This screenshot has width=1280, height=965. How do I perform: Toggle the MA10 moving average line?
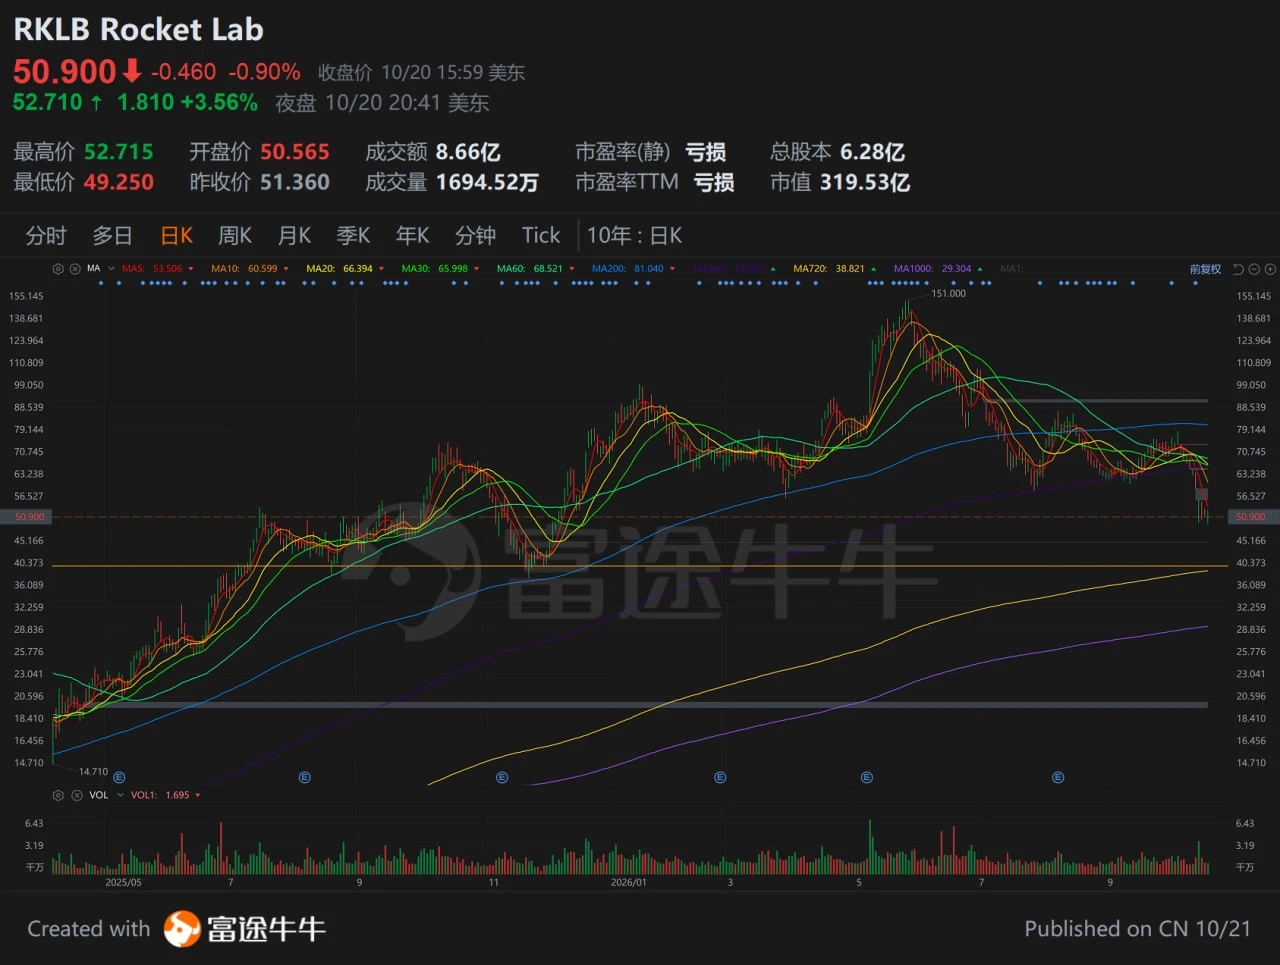pos(250,269)
